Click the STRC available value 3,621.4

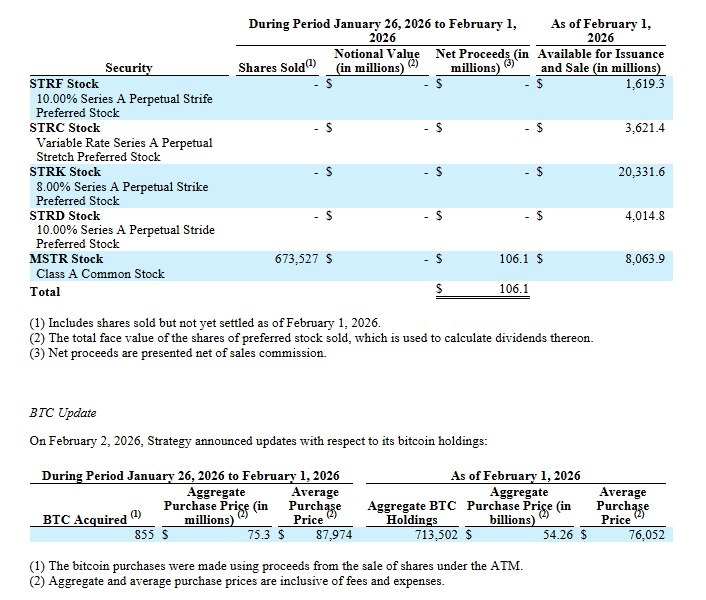[644, 128]
